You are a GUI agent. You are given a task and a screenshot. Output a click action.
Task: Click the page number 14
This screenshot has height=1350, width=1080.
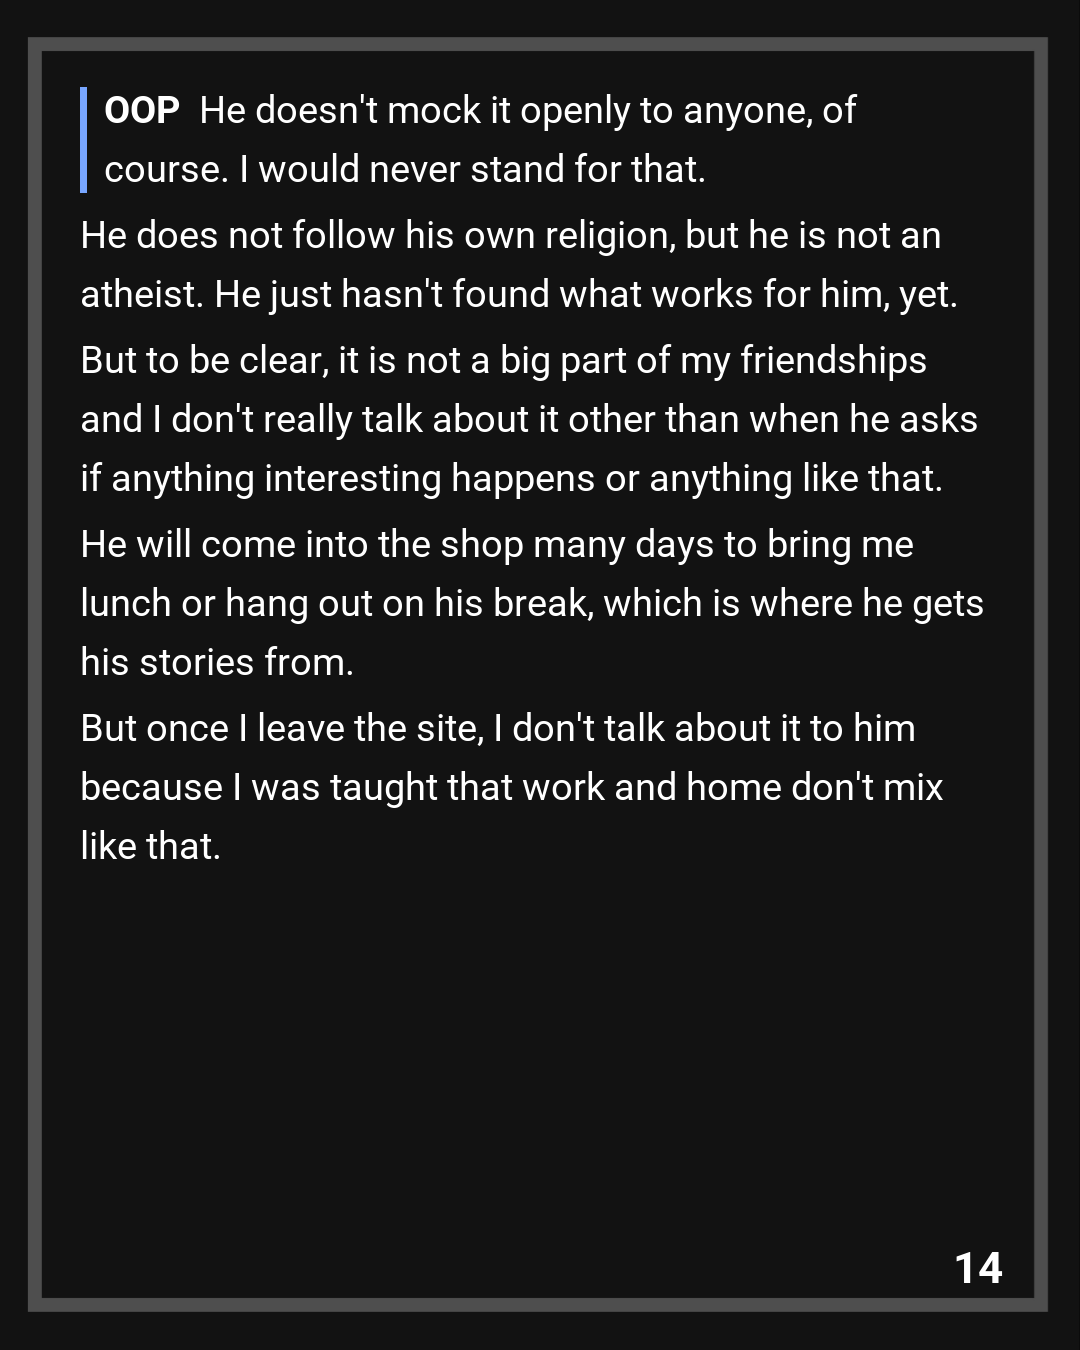click(978, 1268)
